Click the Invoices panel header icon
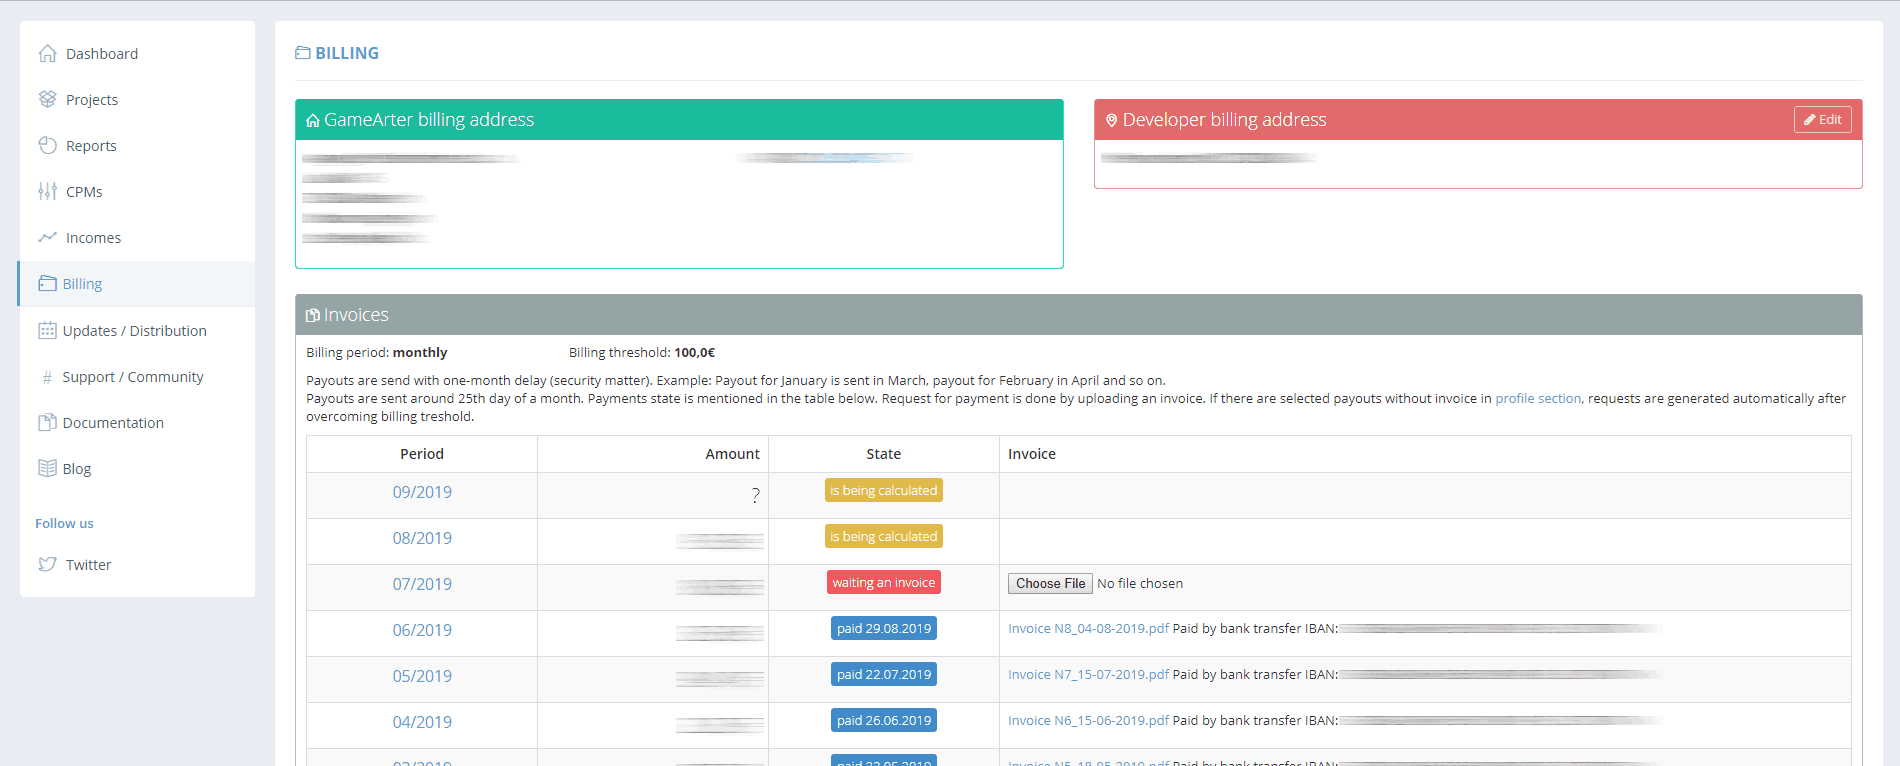The height and width of the screenshot is (766, 1900). coord(313,315)
